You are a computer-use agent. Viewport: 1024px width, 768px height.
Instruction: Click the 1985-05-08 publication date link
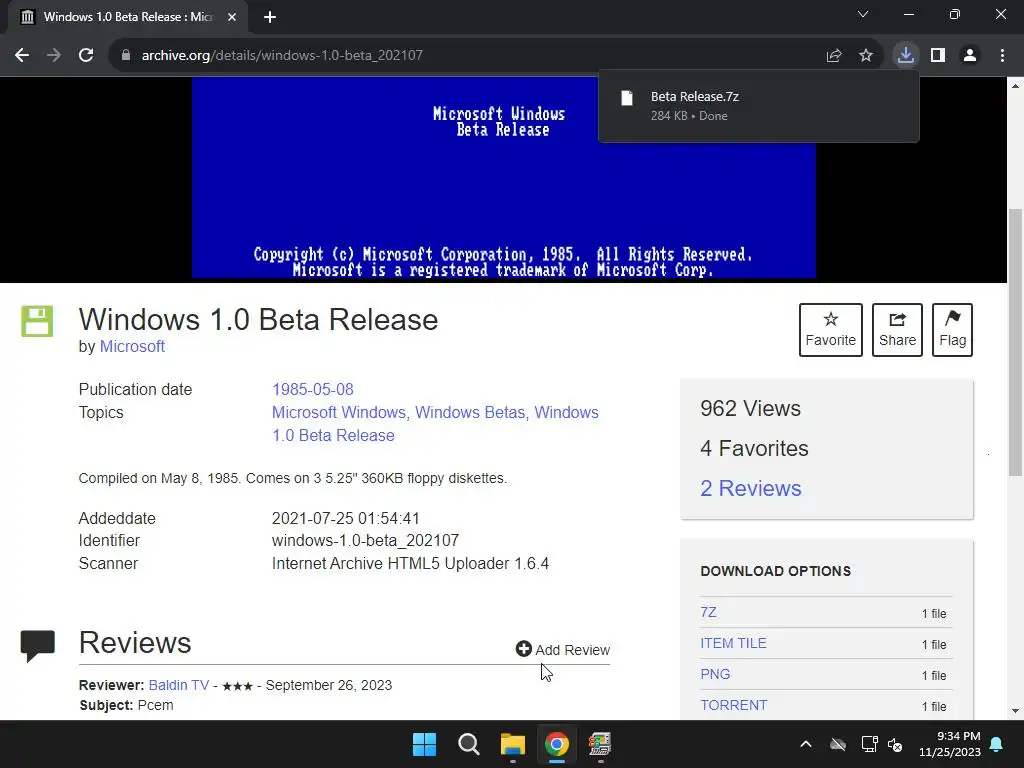[313, 390]
